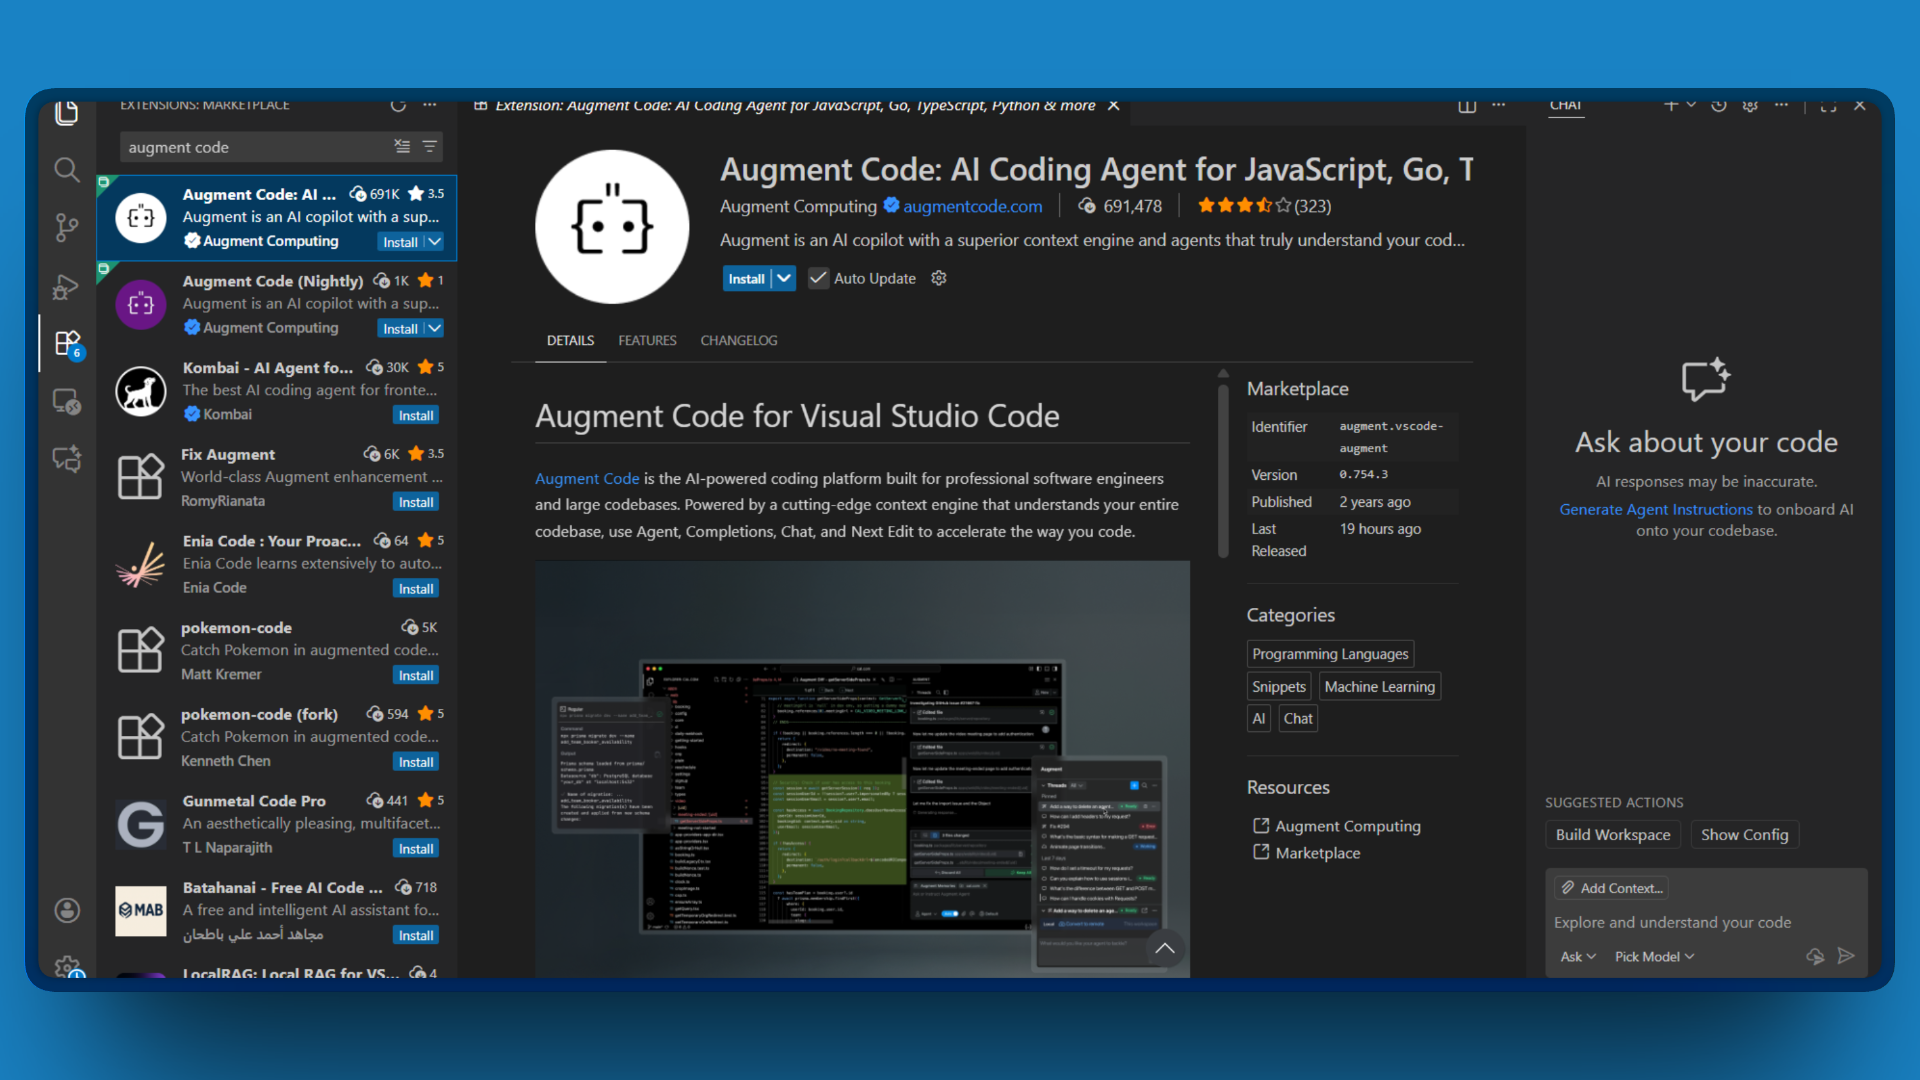Open the filter icon in the extensions search bar

point(430,146)
